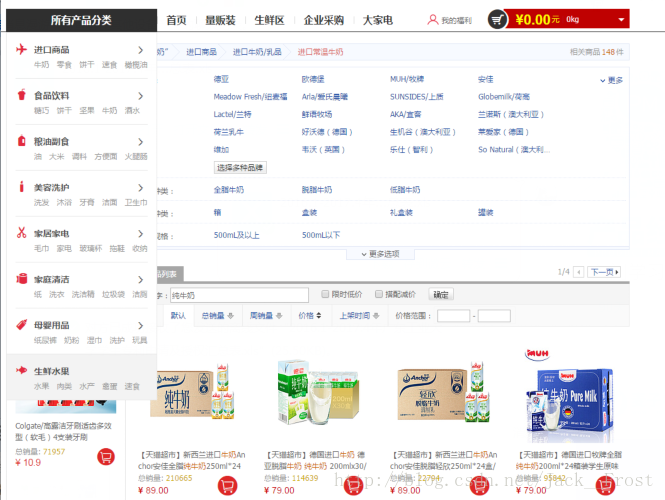665x500 pixels.
Task: Click 确定 search confirm button
Action: click(441, 294)
